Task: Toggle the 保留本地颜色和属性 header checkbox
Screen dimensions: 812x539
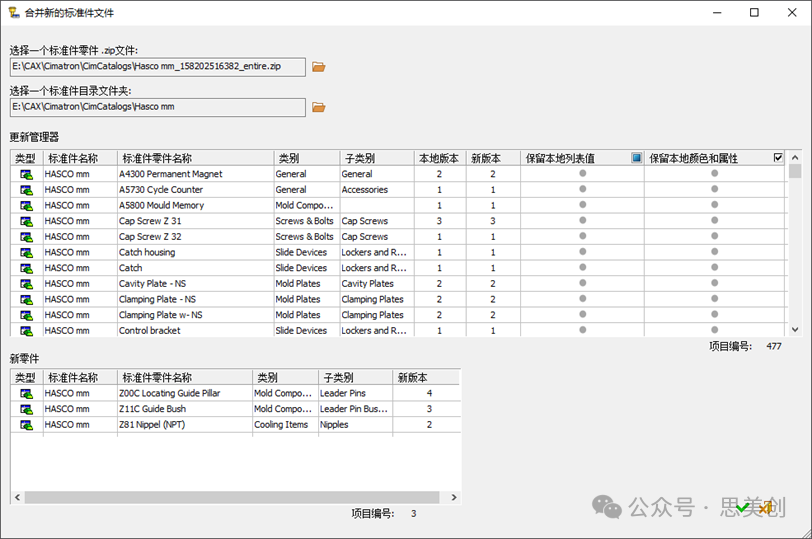Action: coord(778,157)
